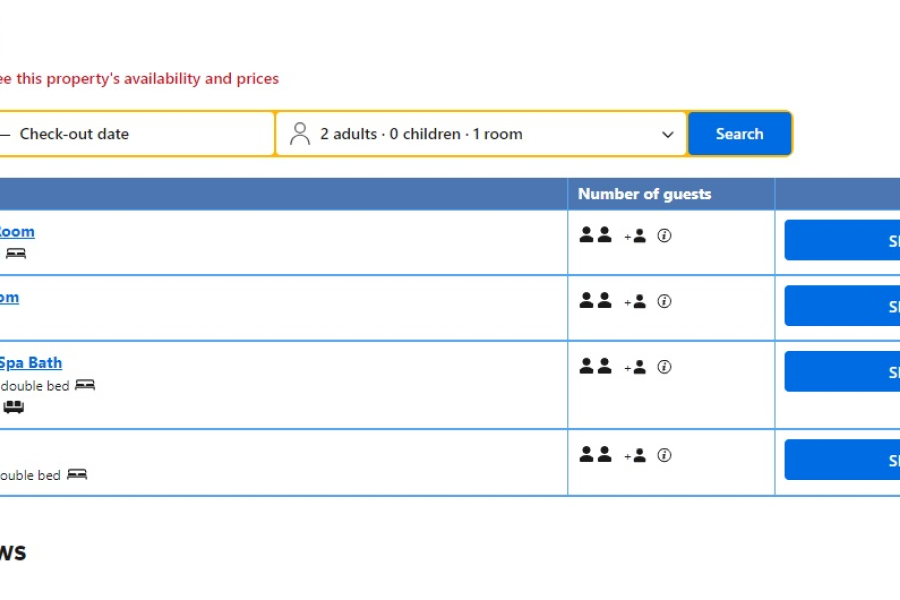Screen dimensions: 900x600
Task: Click the double bed icon in the Spa Bath row
Action: tap(85, 385)
